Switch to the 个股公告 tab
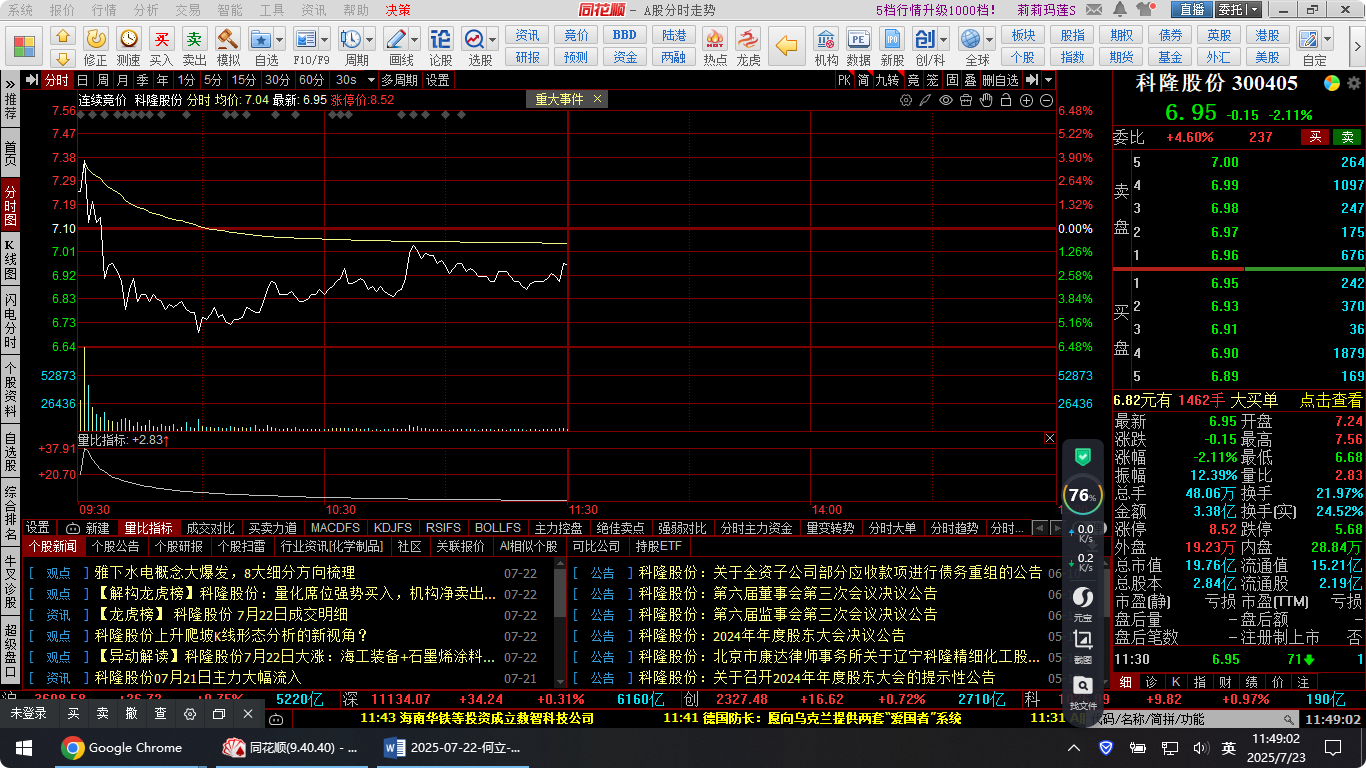 (115, 547)
